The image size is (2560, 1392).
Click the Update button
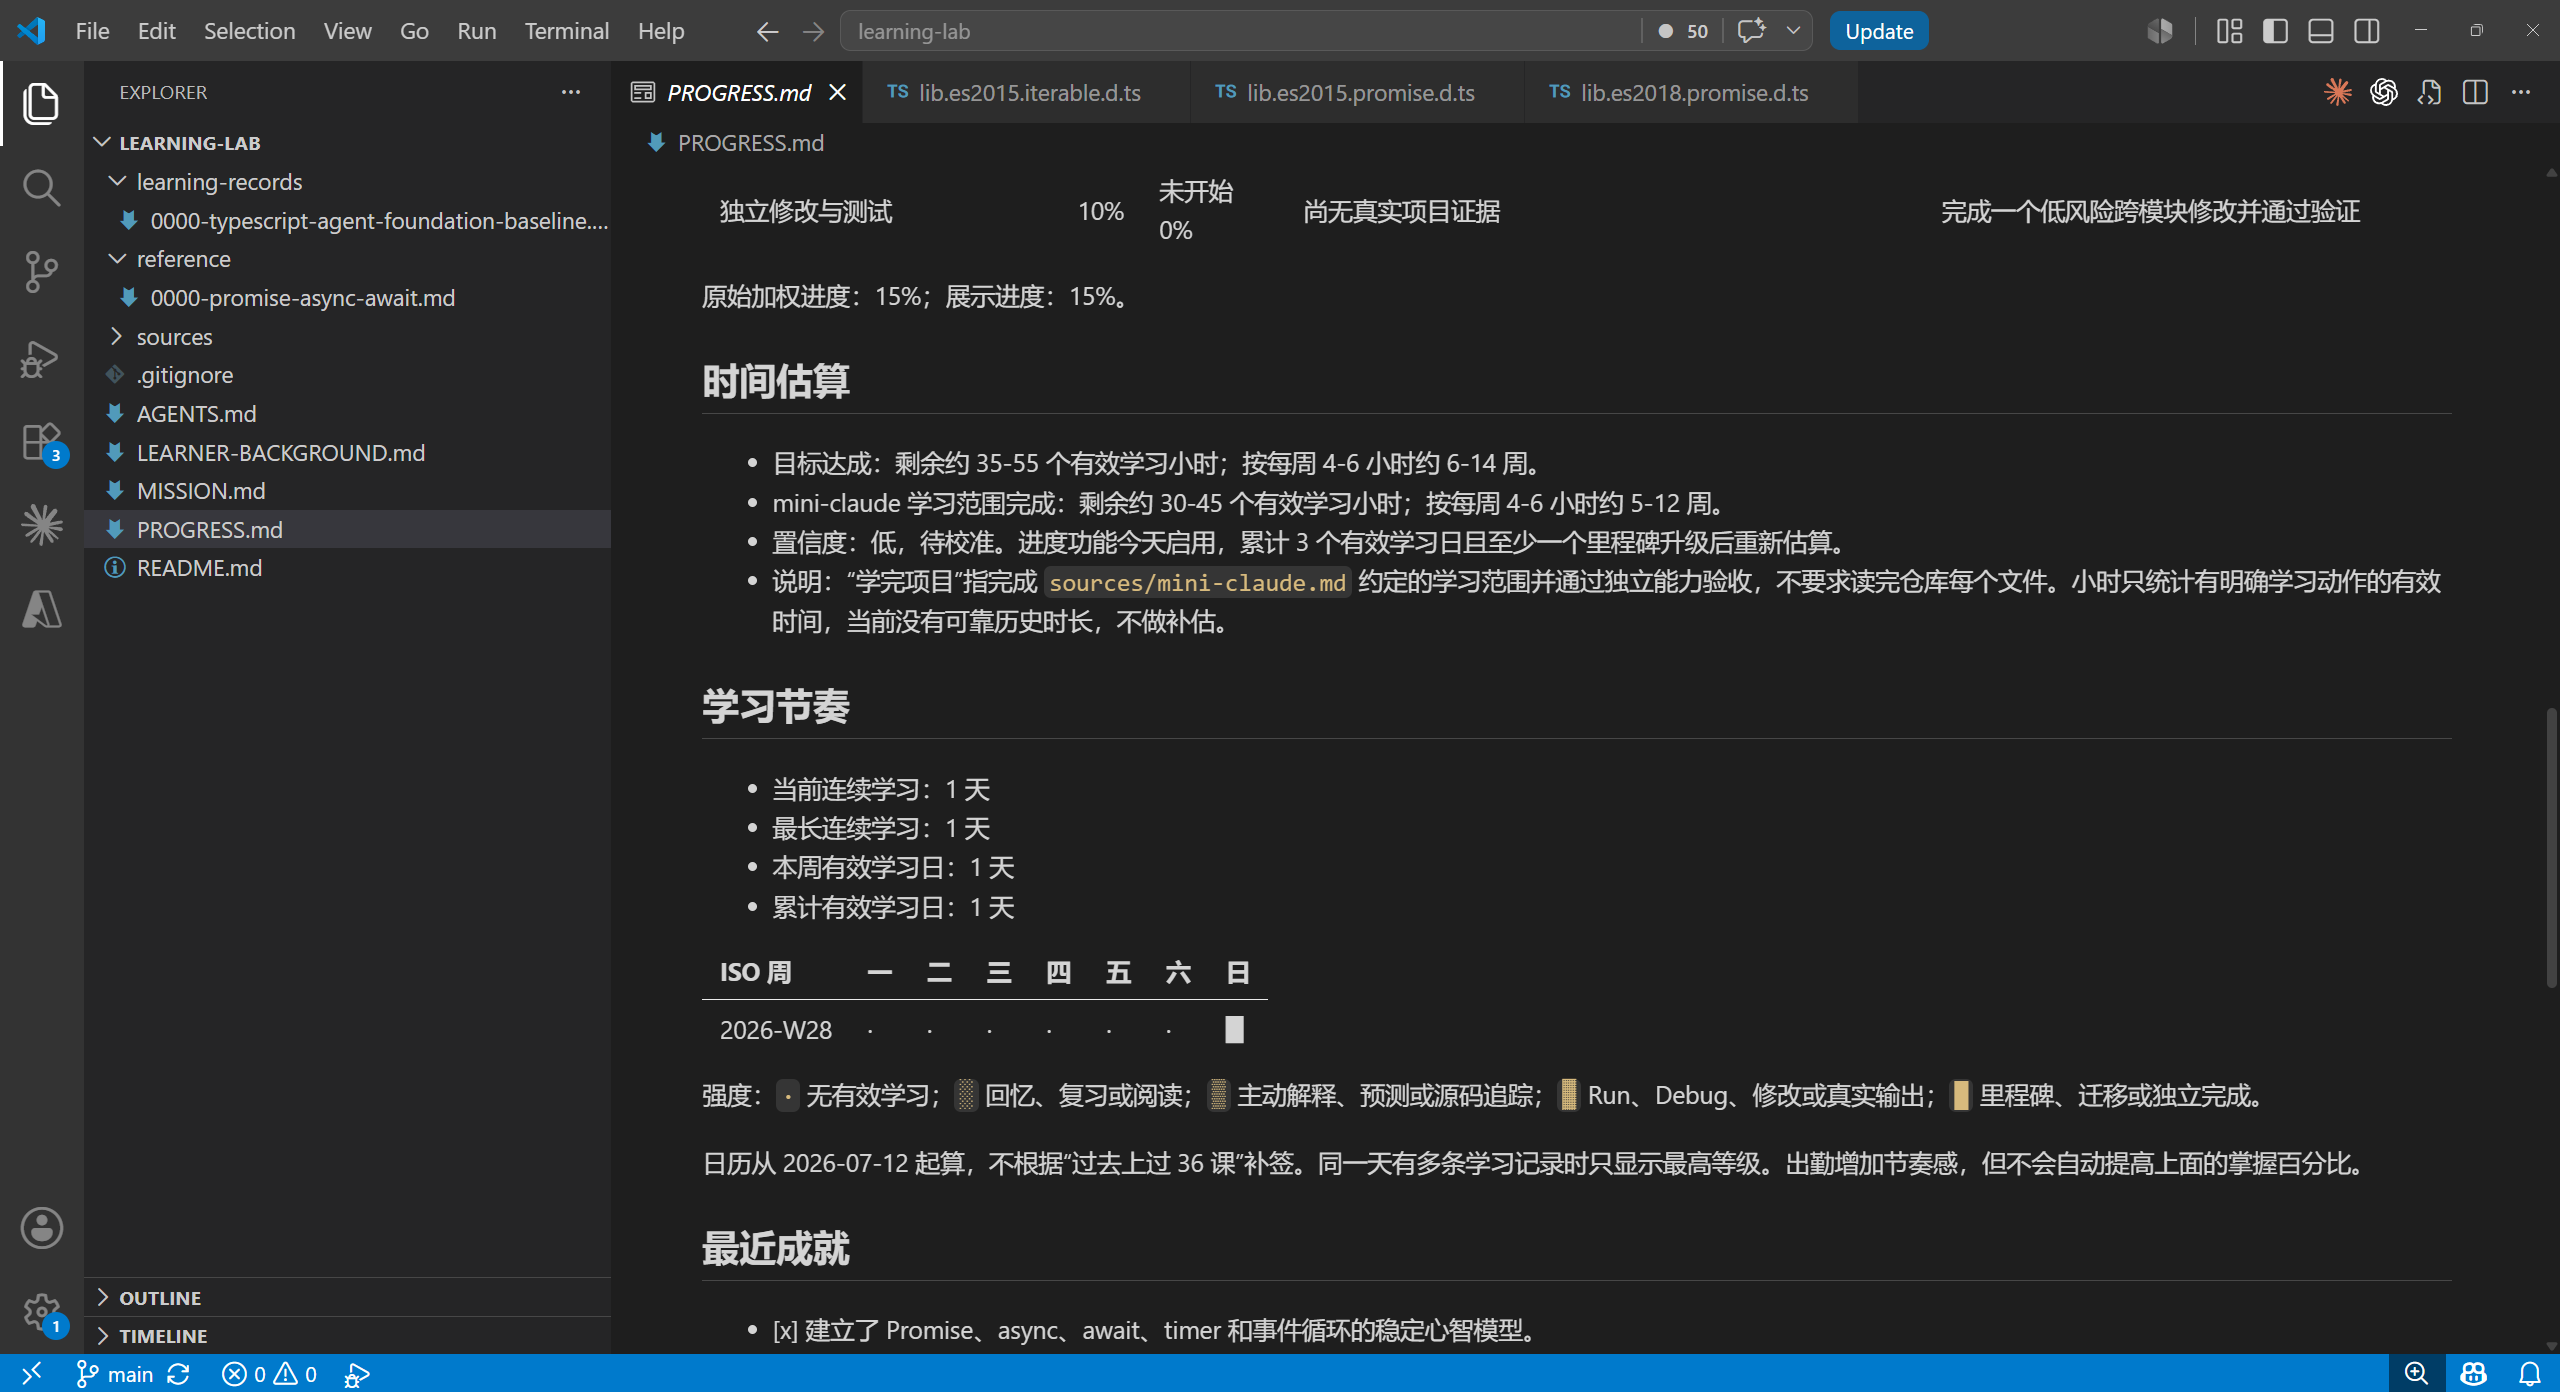(1879, 31)
